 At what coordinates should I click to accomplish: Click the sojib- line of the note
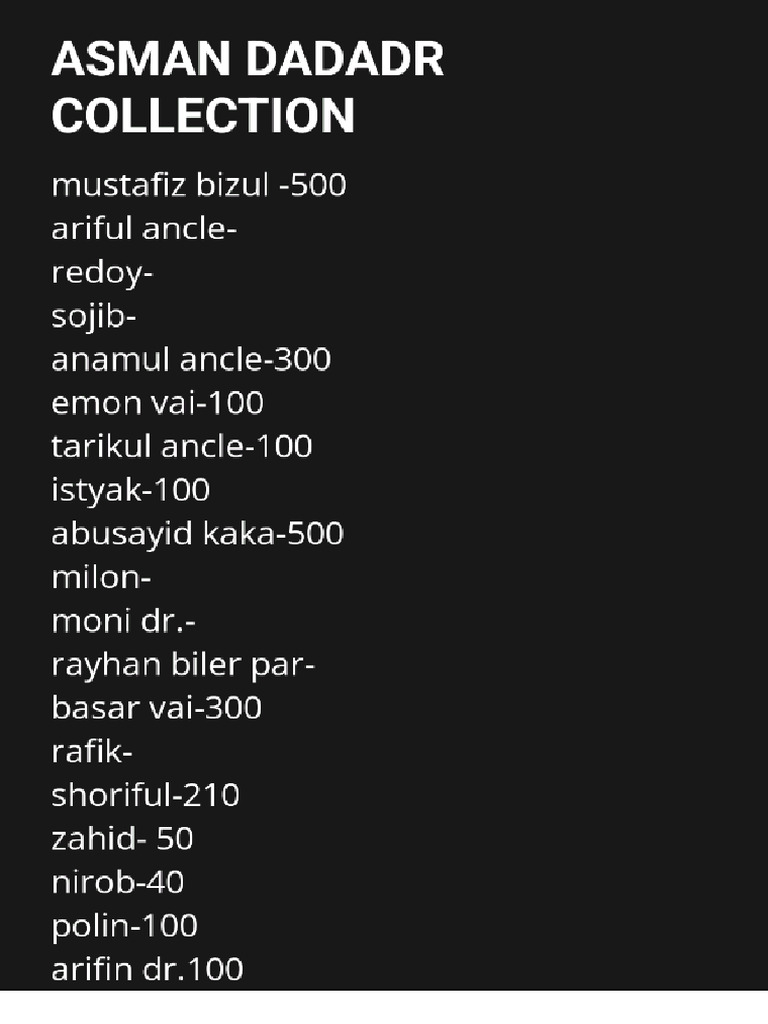pyautogui.click(x=93, y=317)
